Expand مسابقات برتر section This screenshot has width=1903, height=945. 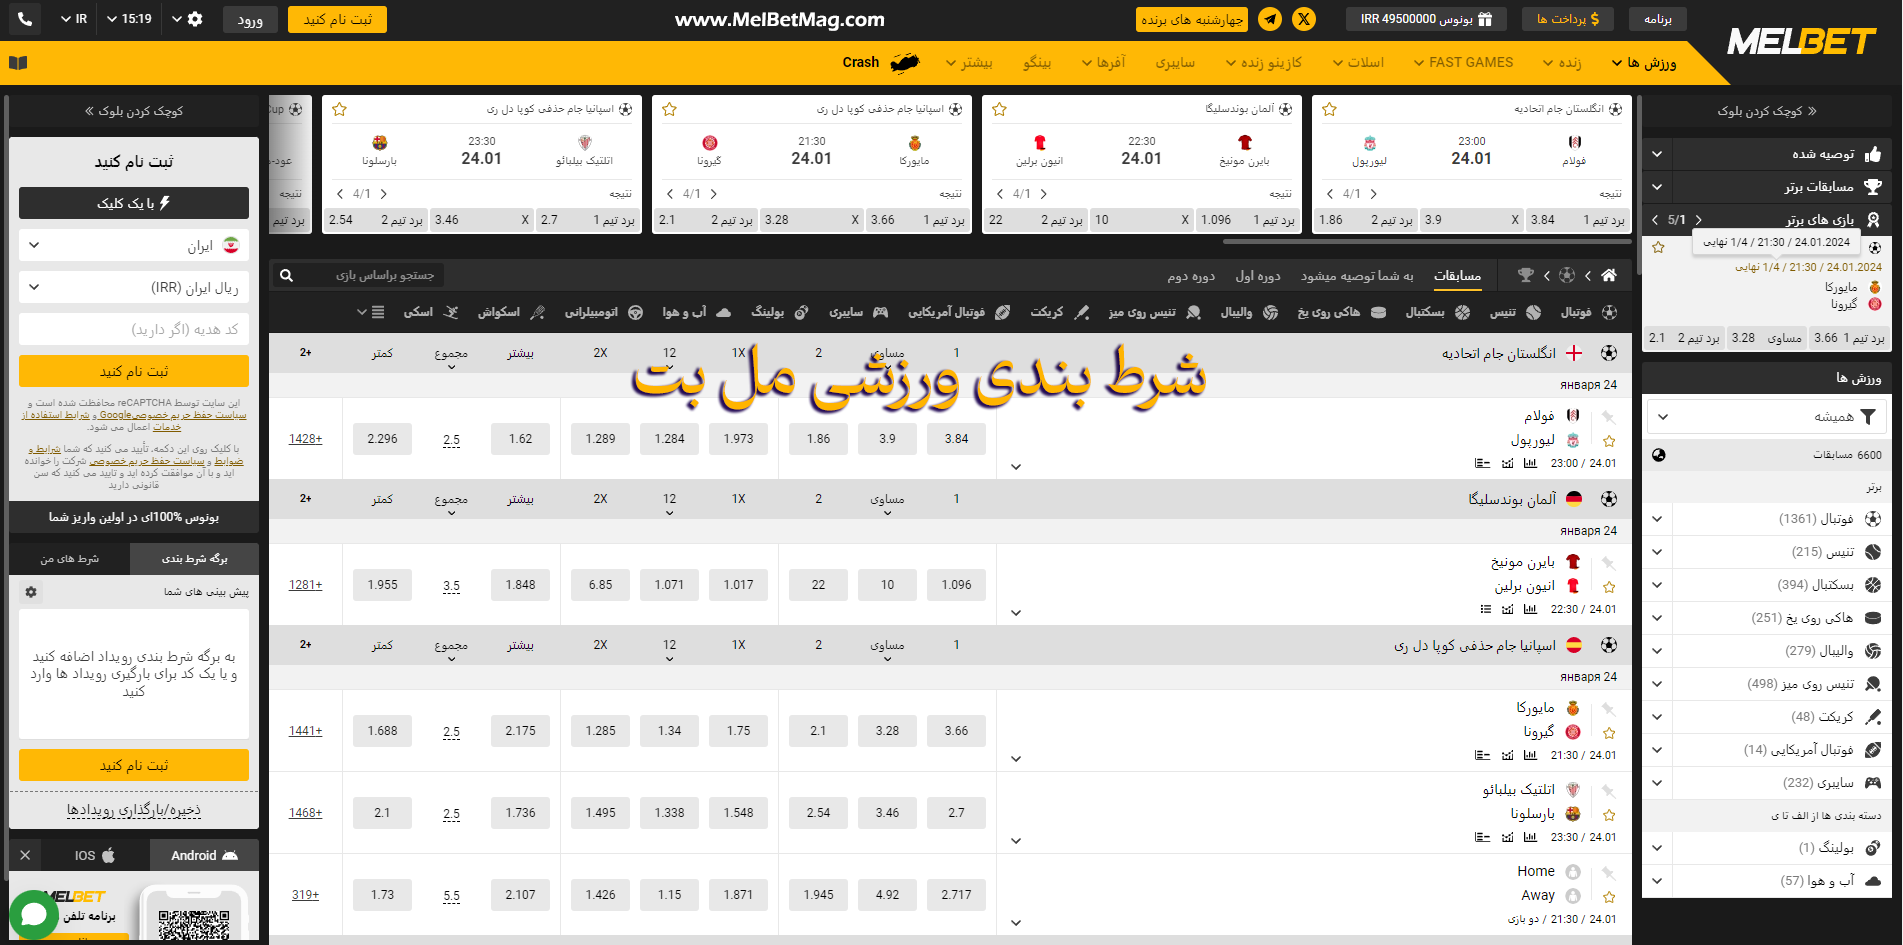[1657, 187]
